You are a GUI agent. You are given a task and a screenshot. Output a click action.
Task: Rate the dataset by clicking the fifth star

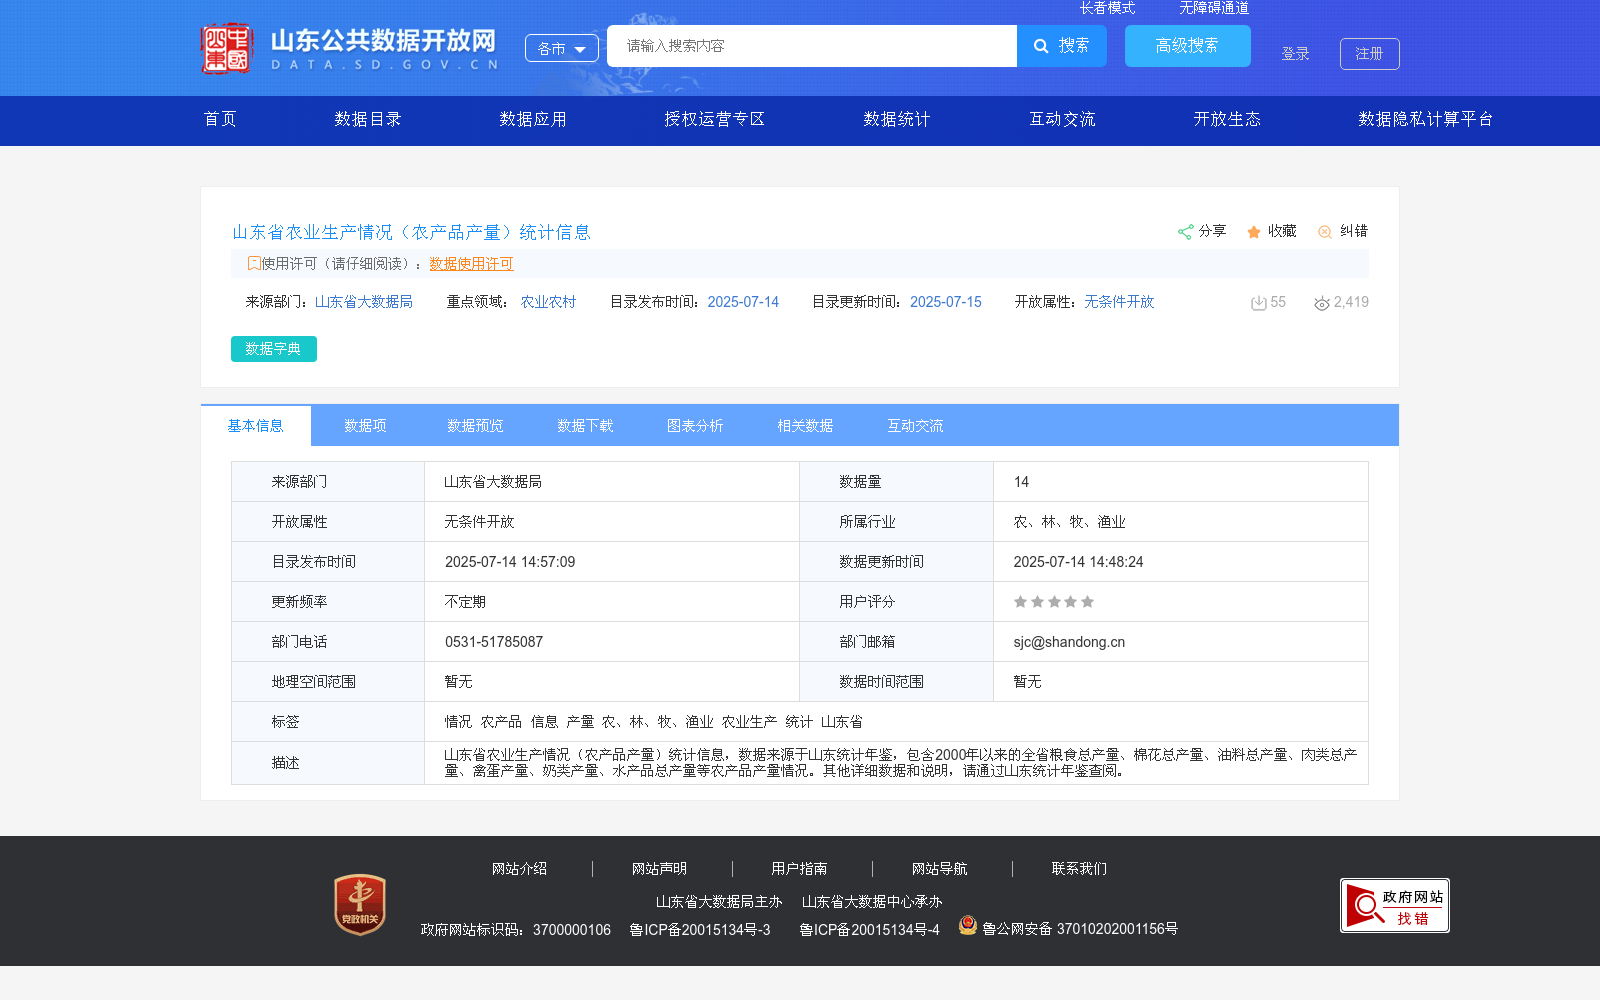click(1088, 601)
